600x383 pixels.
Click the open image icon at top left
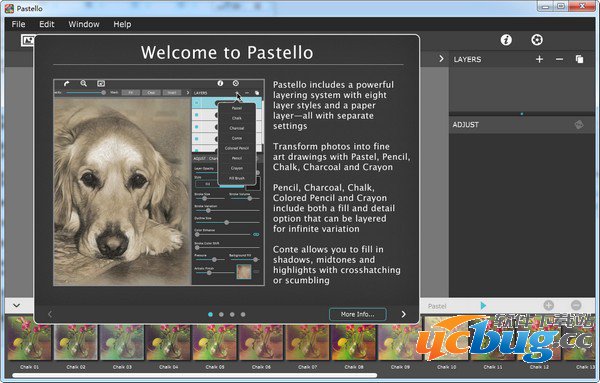tap(28, 40)
